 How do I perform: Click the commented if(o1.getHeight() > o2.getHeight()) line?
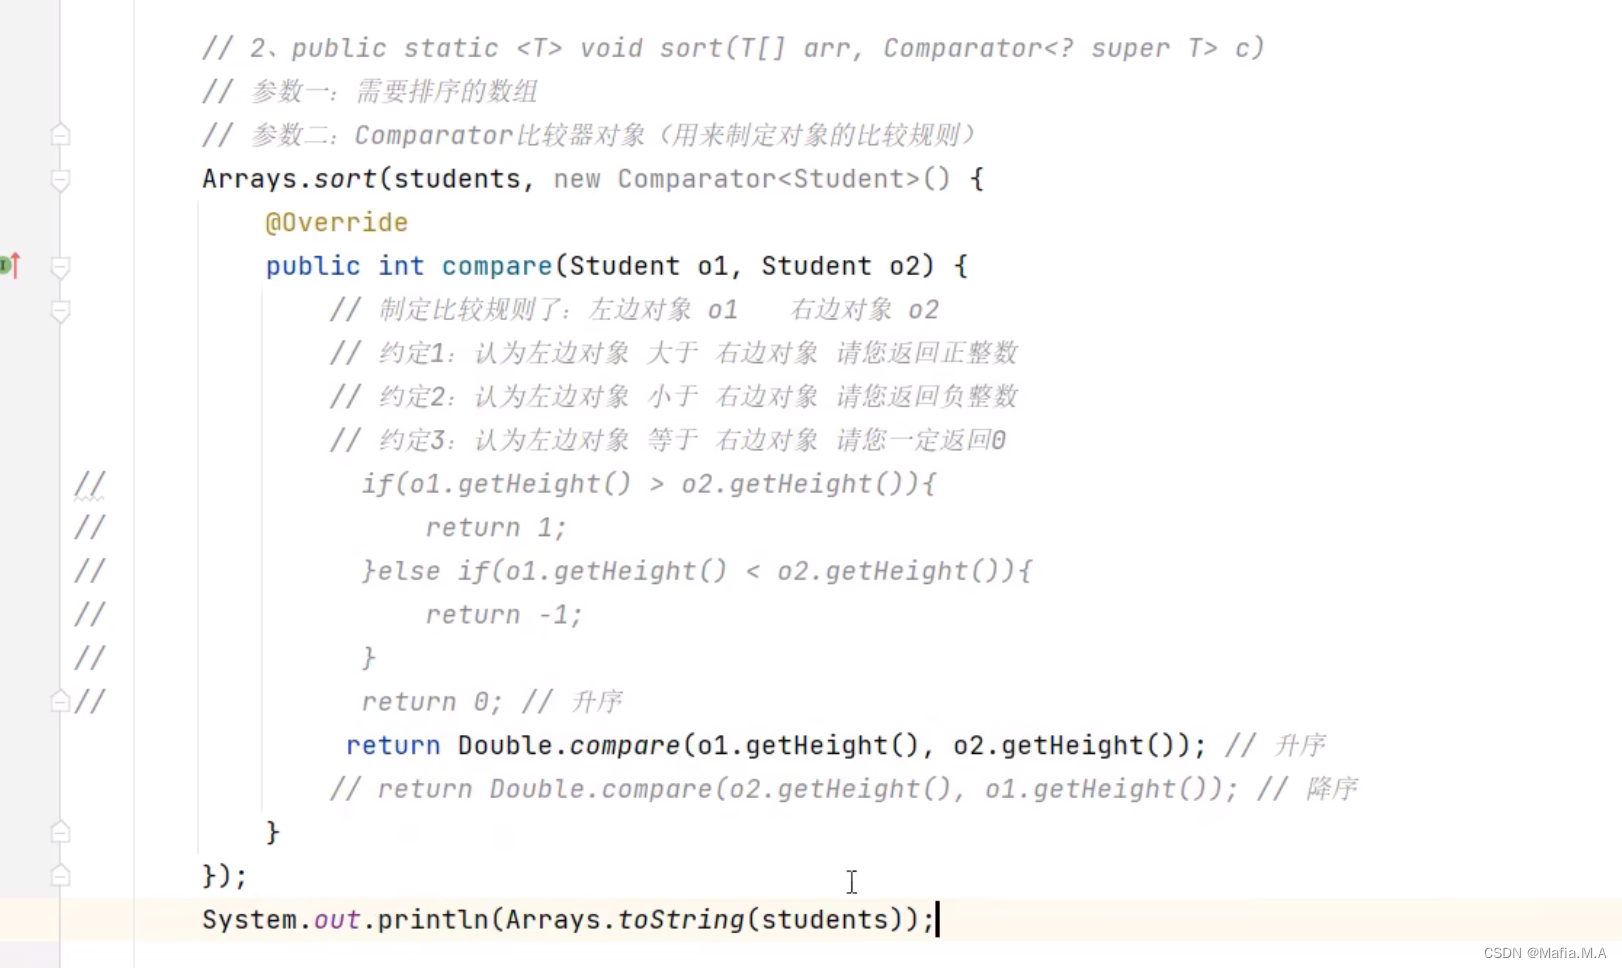coord(648,484)
